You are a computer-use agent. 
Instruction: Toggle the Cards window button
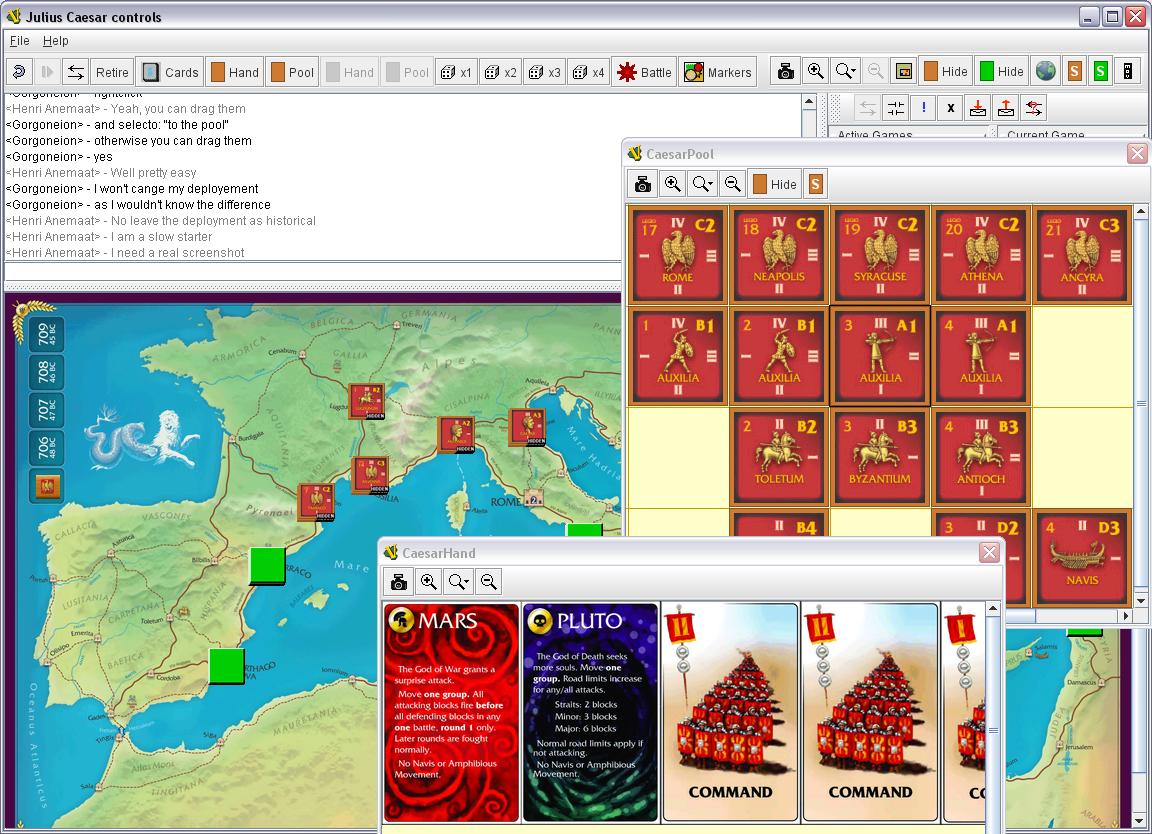point(170,72)
